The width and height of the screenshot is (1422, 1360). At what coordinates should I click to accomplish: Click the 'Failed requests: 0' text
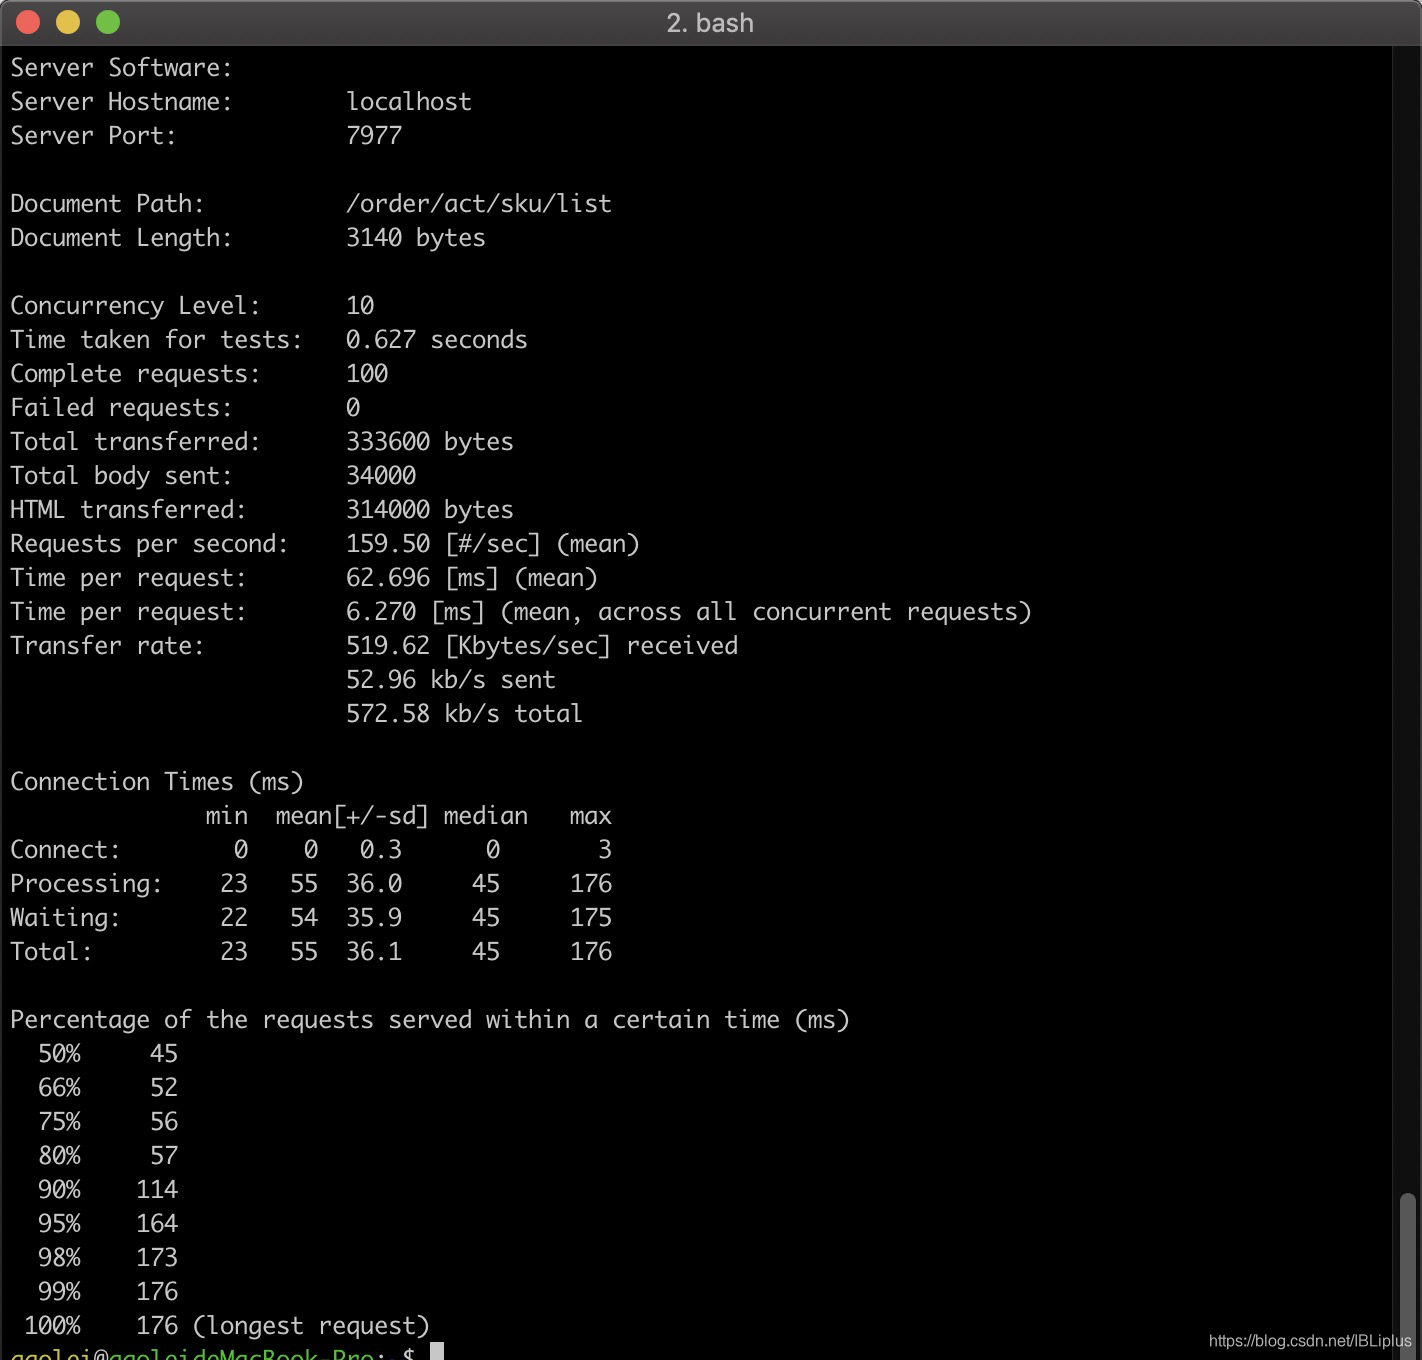(185, 407)
